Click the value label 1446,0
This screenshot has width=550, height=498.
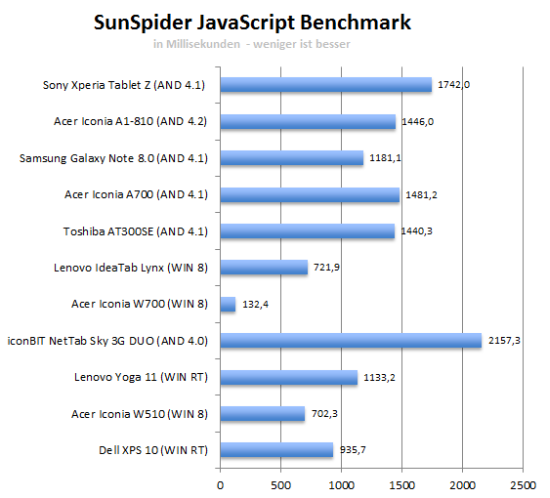(417, 122)
